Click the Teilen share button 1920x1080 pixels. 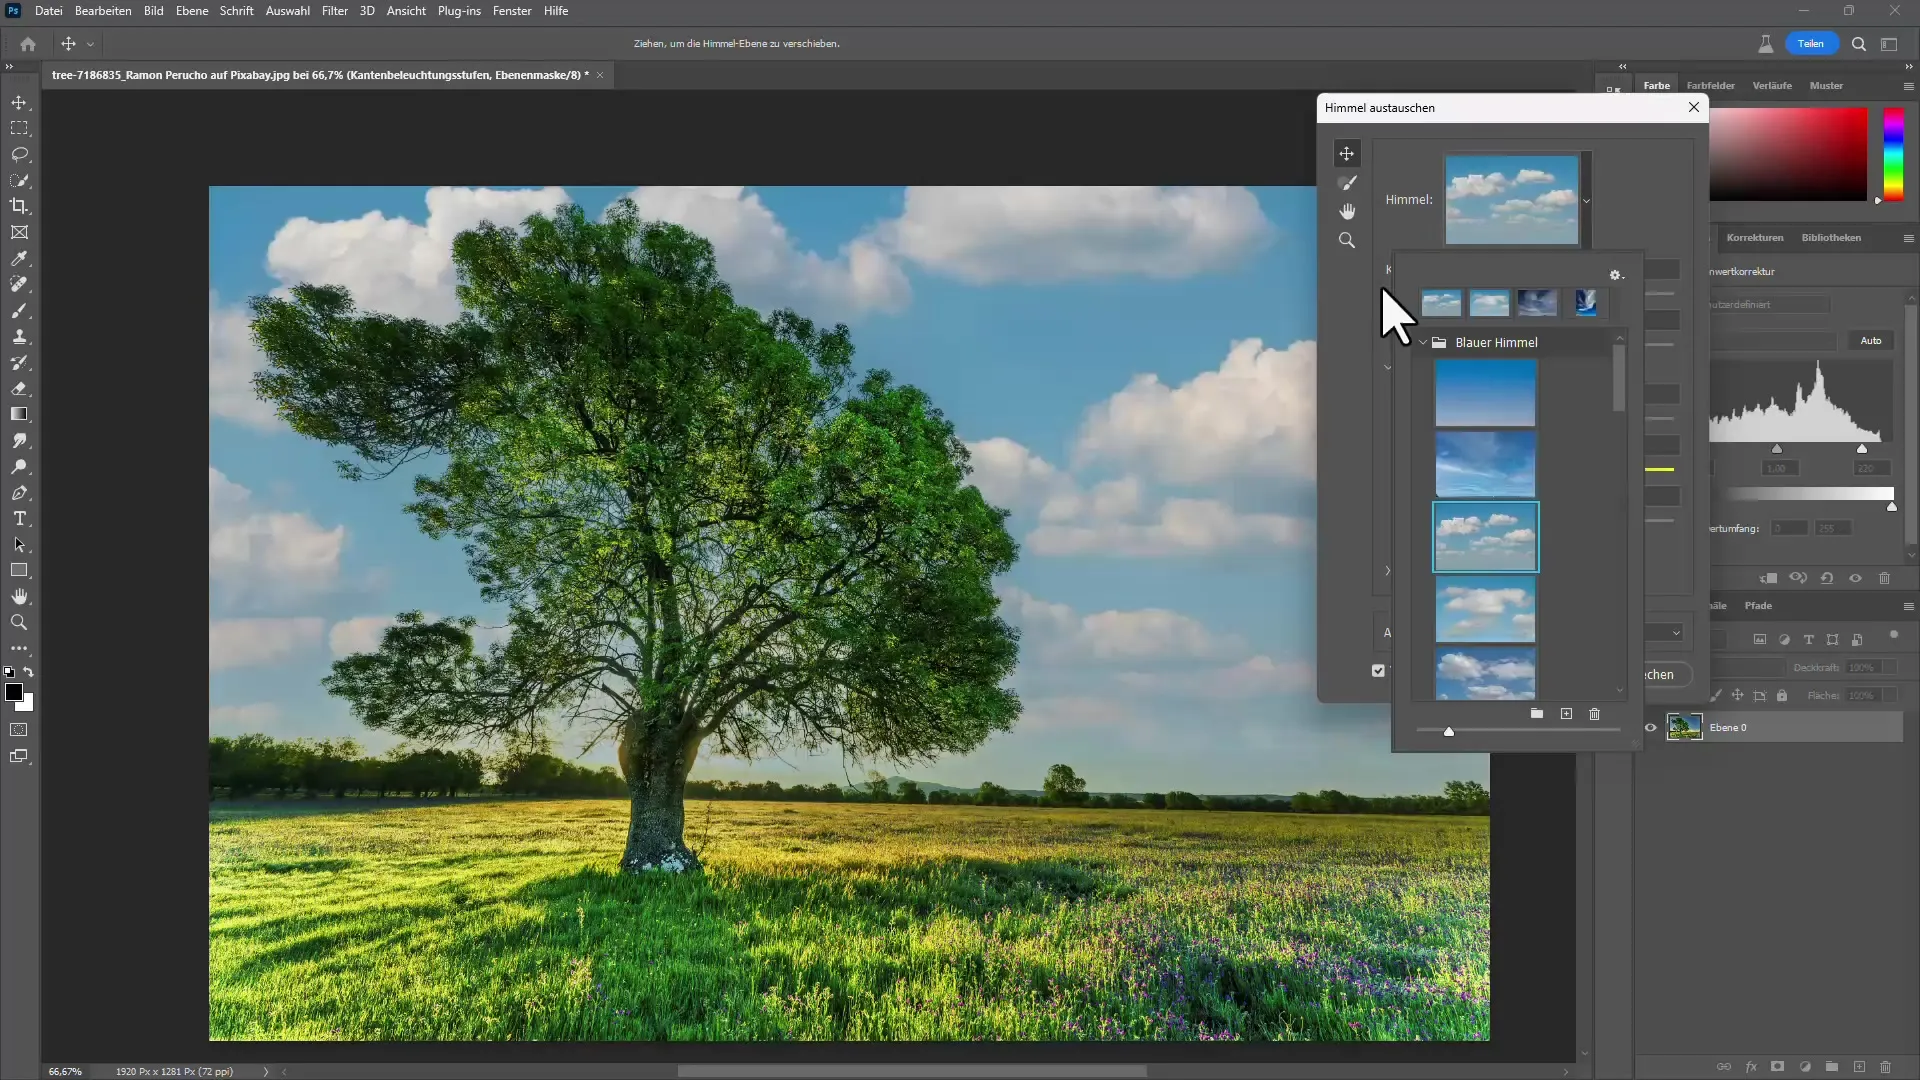[x=1813, y=44]
